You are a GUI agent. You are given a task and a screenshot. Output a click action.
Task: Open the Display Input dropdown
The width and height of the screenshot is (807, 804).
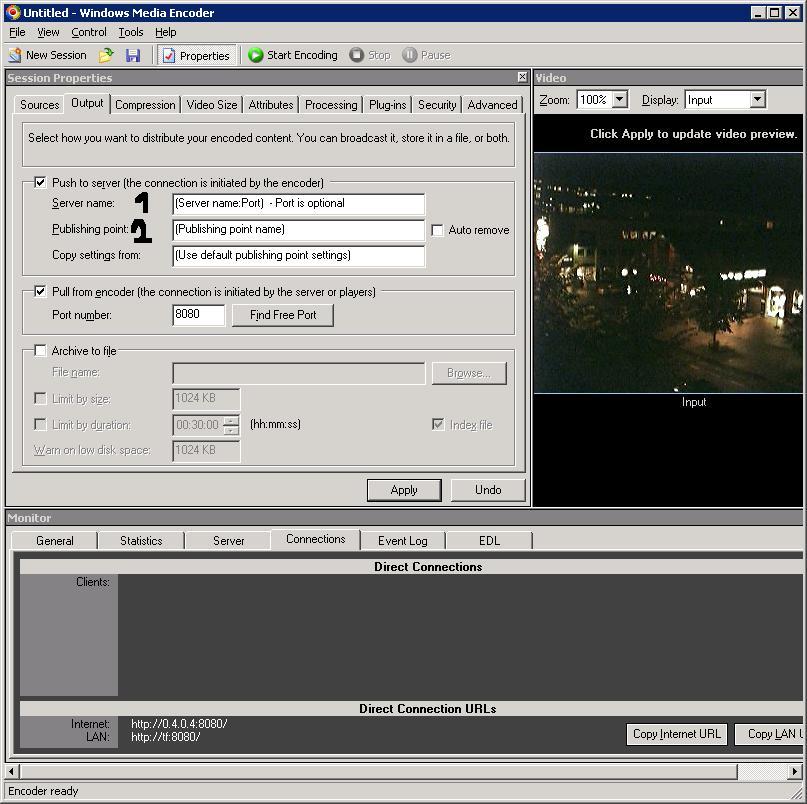[x=757, y=99]
